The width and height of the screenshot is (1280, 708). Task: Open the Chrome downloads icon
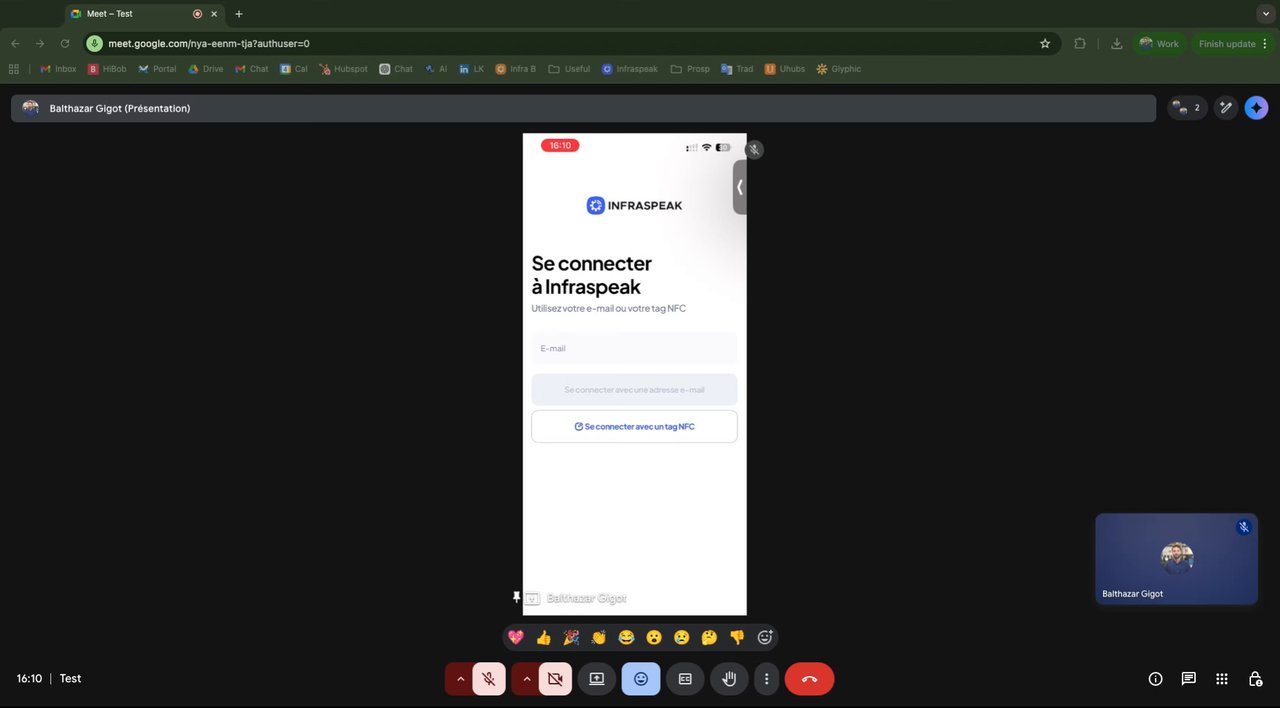[1117, 44]
